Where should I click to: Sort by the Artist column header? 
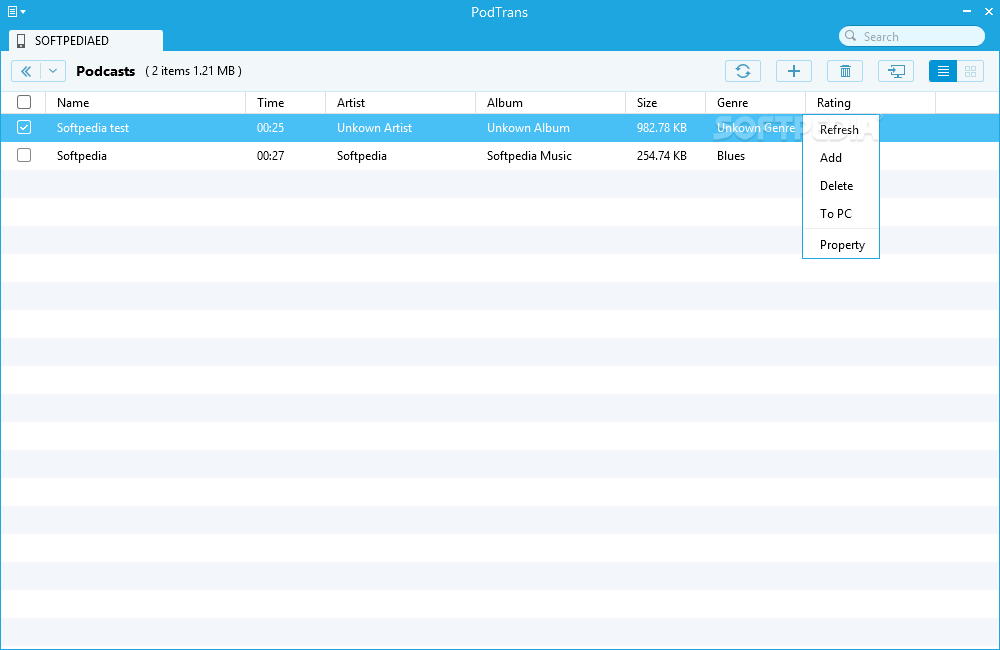point(401,103)
